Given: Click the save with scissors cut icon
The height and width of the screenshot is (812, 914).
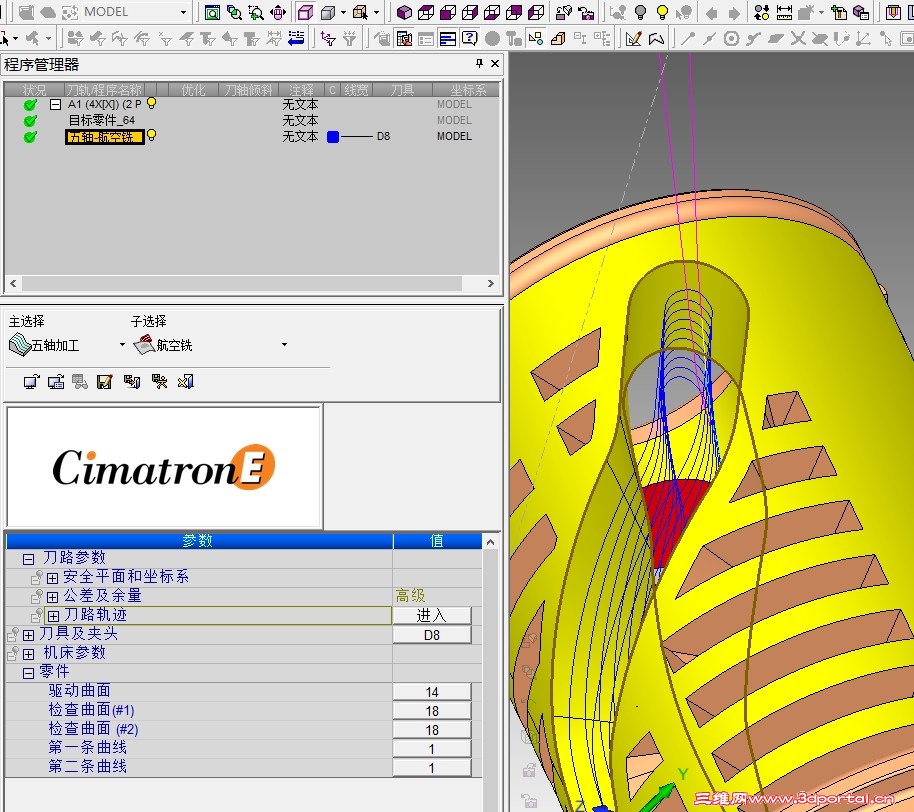Looking at the screenshot, I should (x=159, y=382).
